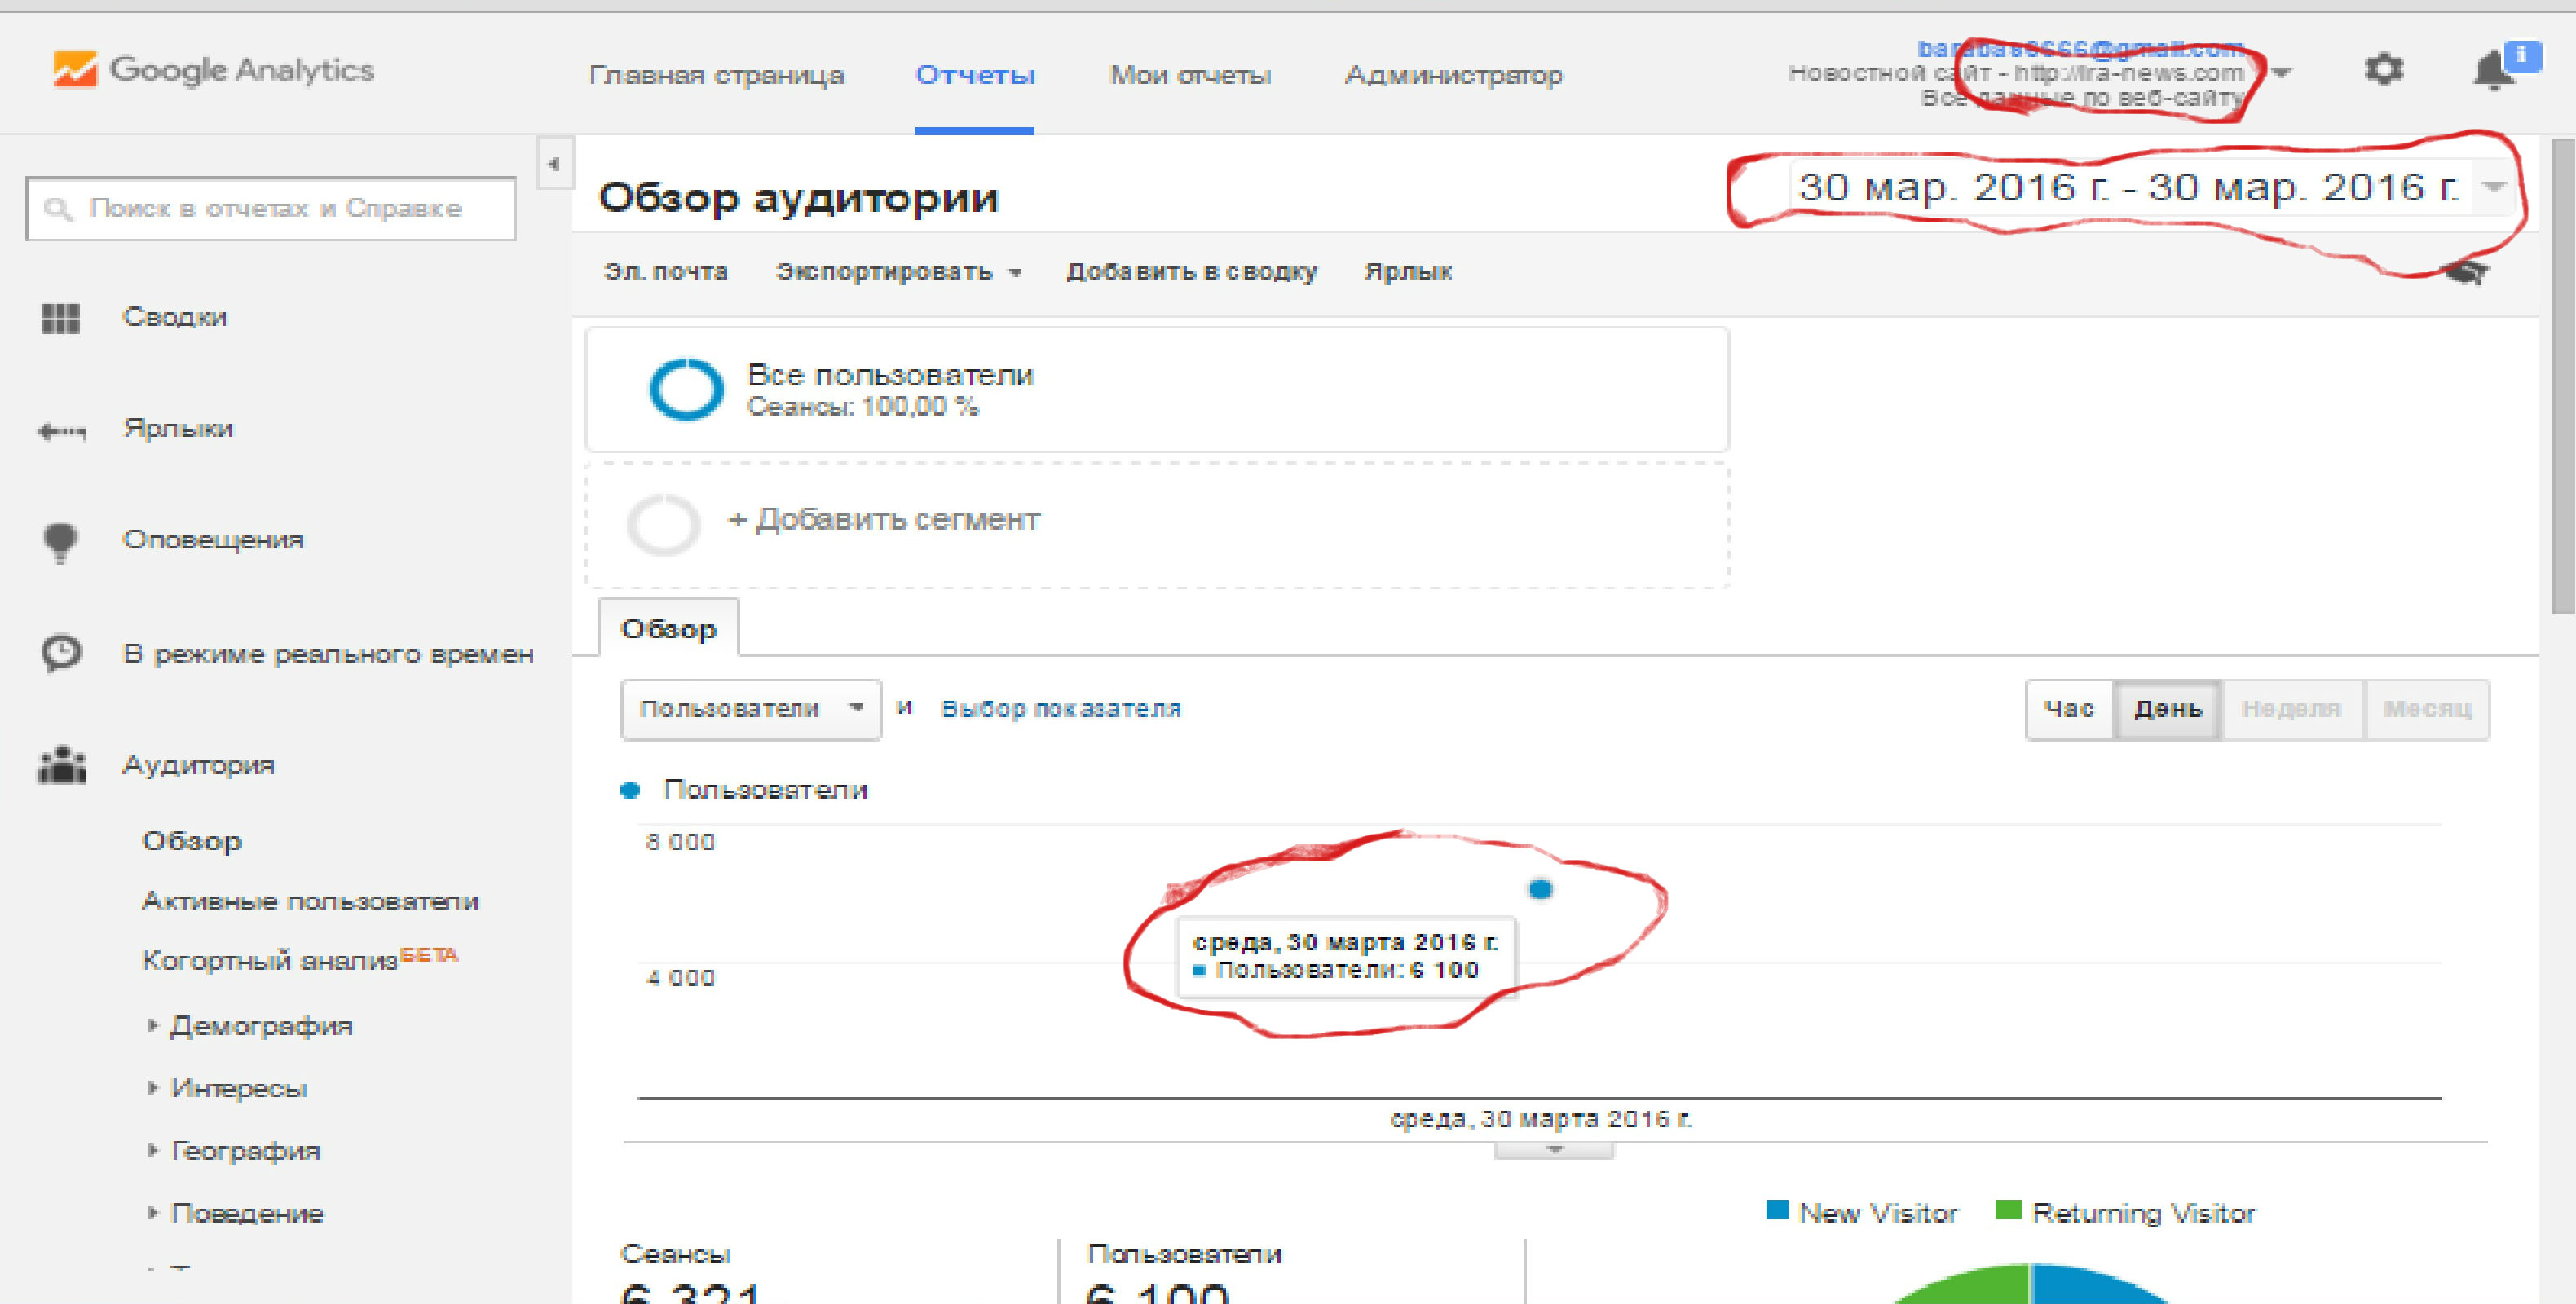The image size is (2576, 1304).
Task: Click the Оповещения alerts bulb icon
Action: [x=60, y=543]
